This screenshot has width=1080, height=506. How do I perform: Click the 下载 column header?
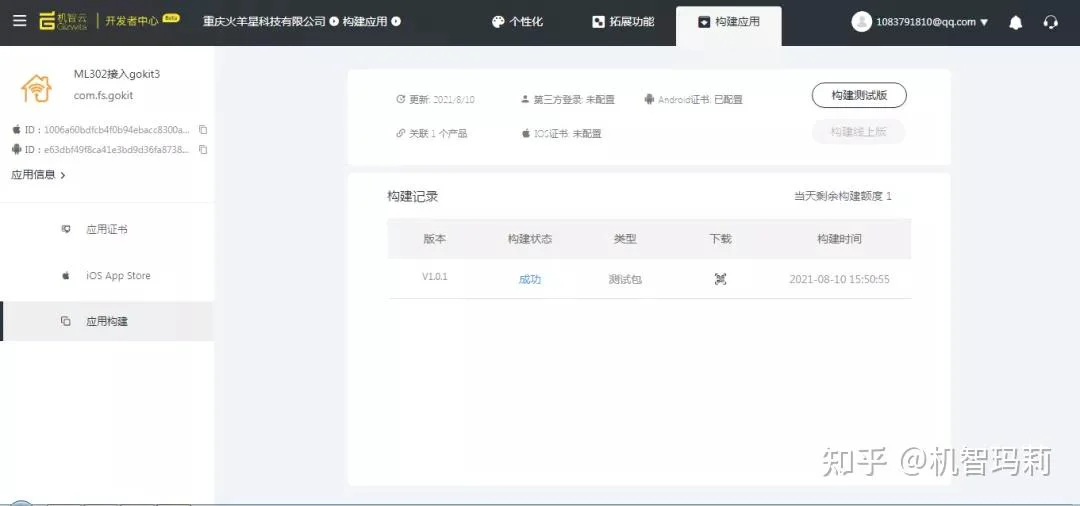720,239
